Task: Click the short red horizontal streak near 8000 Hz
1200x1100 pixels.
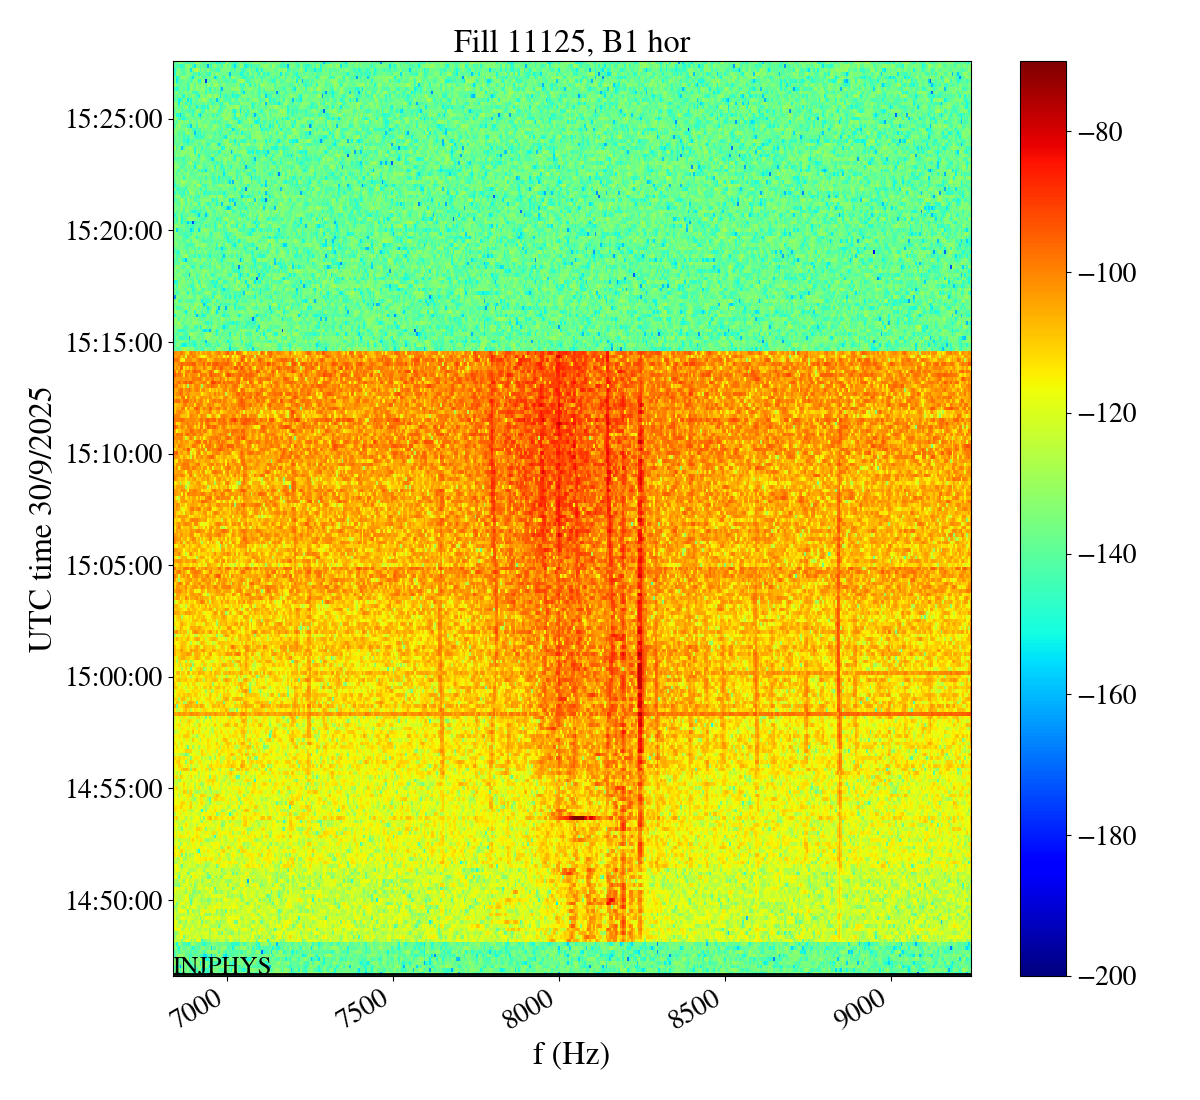Action: [579, 817]
